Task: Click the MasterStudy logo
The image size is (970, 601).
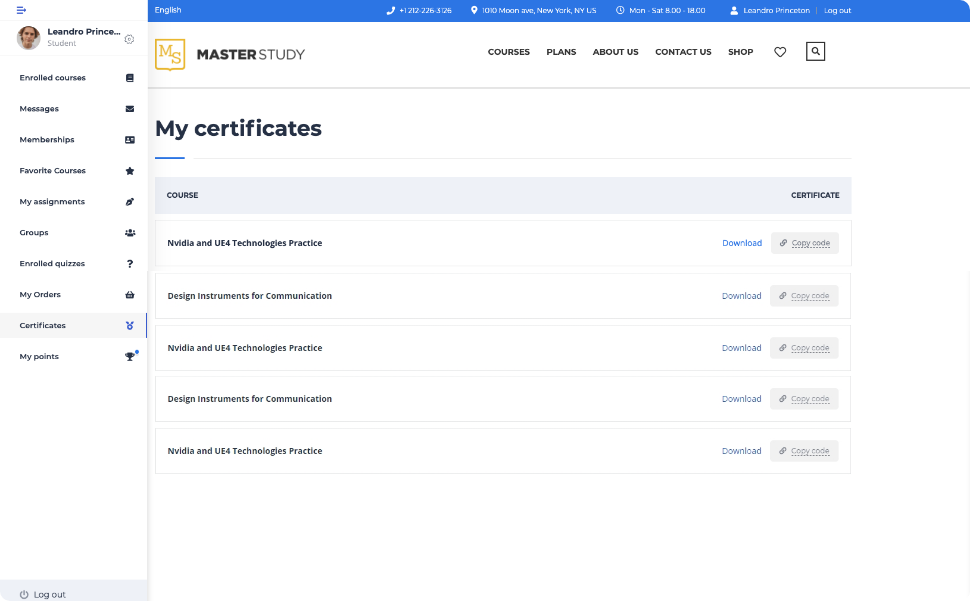Action: (230, 54)
